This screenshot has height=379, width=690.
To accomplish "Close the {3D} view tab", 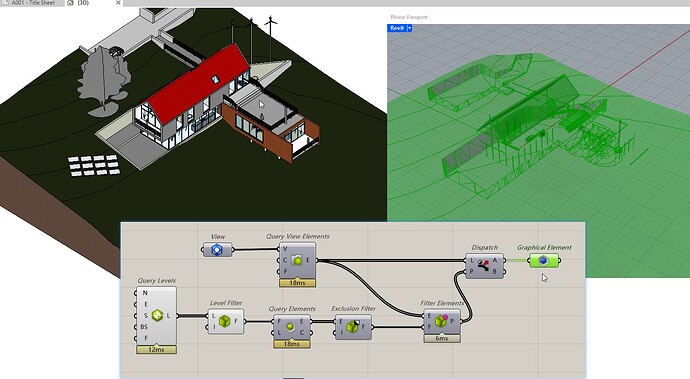I will (x=118, y=3).
